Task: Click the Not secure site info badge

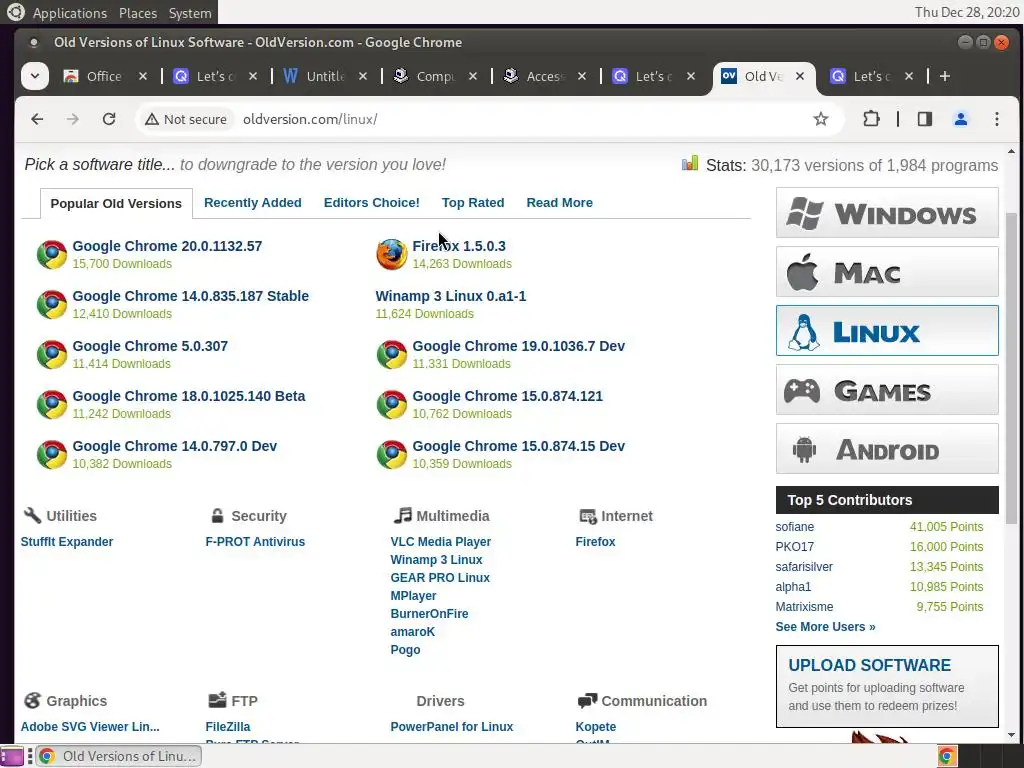Action: (x=186, y=119)
